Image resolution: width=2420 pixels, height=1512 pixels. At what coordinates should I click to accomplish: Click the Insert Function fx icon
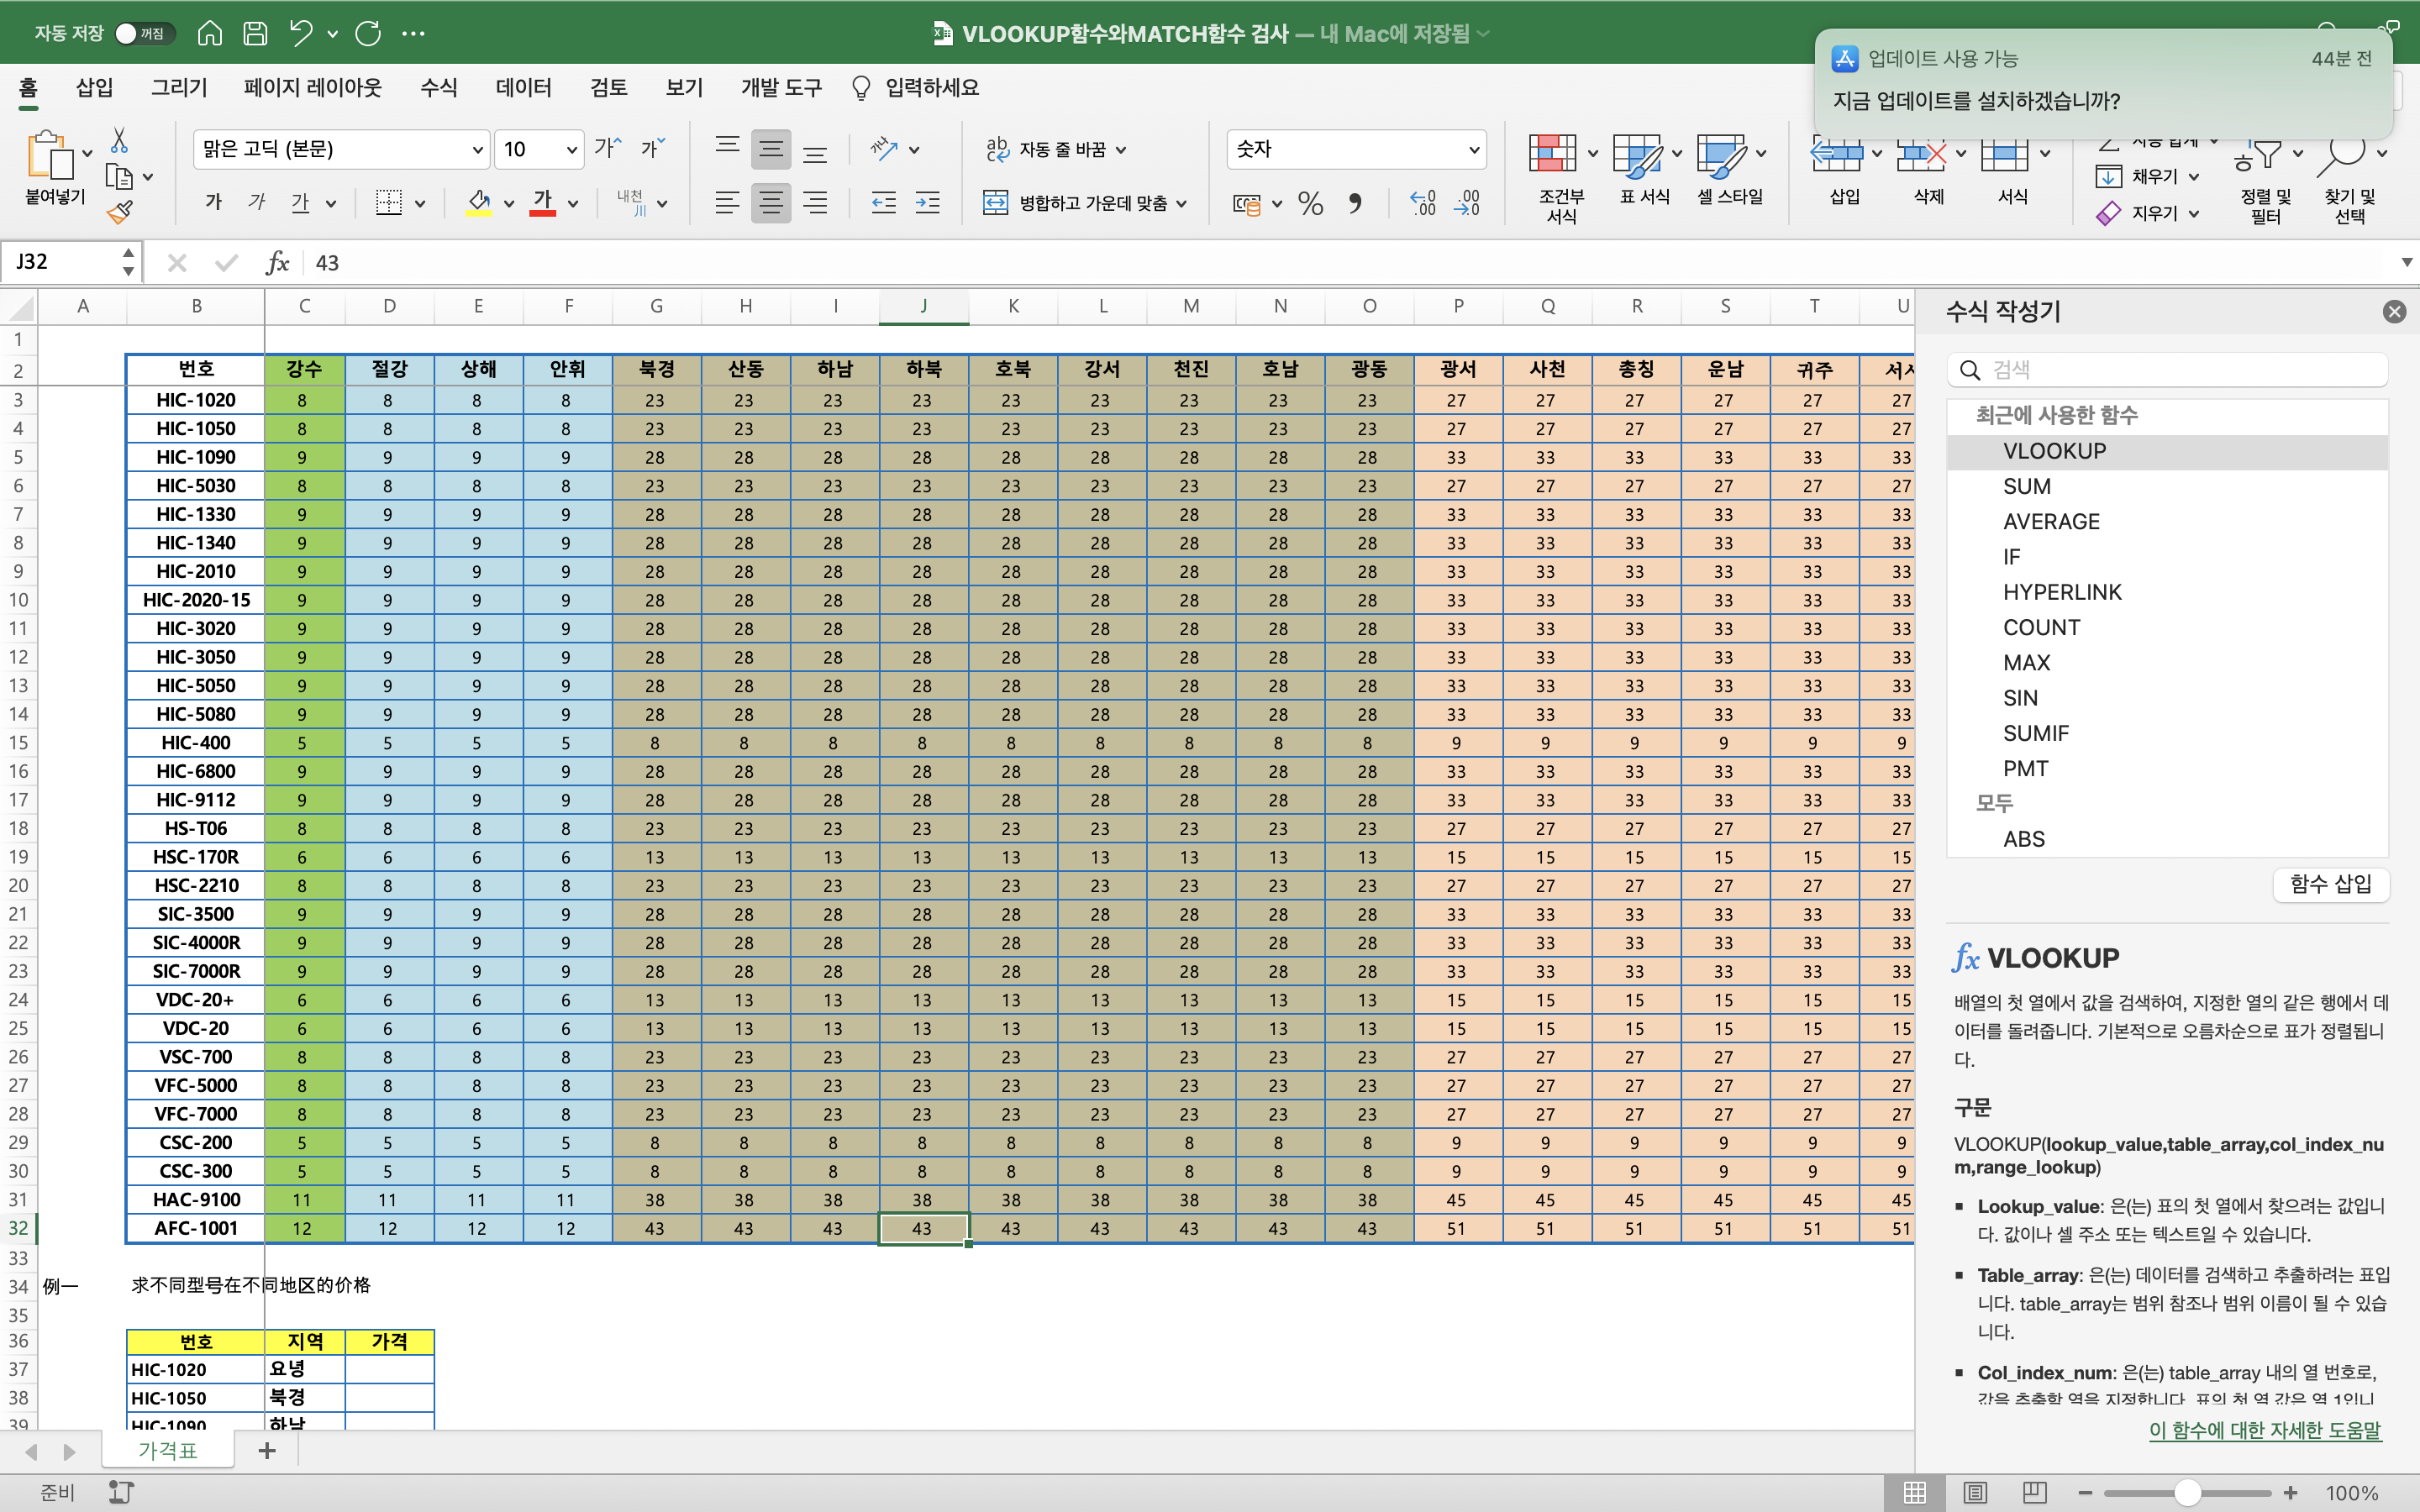click(x=277, y=262)
